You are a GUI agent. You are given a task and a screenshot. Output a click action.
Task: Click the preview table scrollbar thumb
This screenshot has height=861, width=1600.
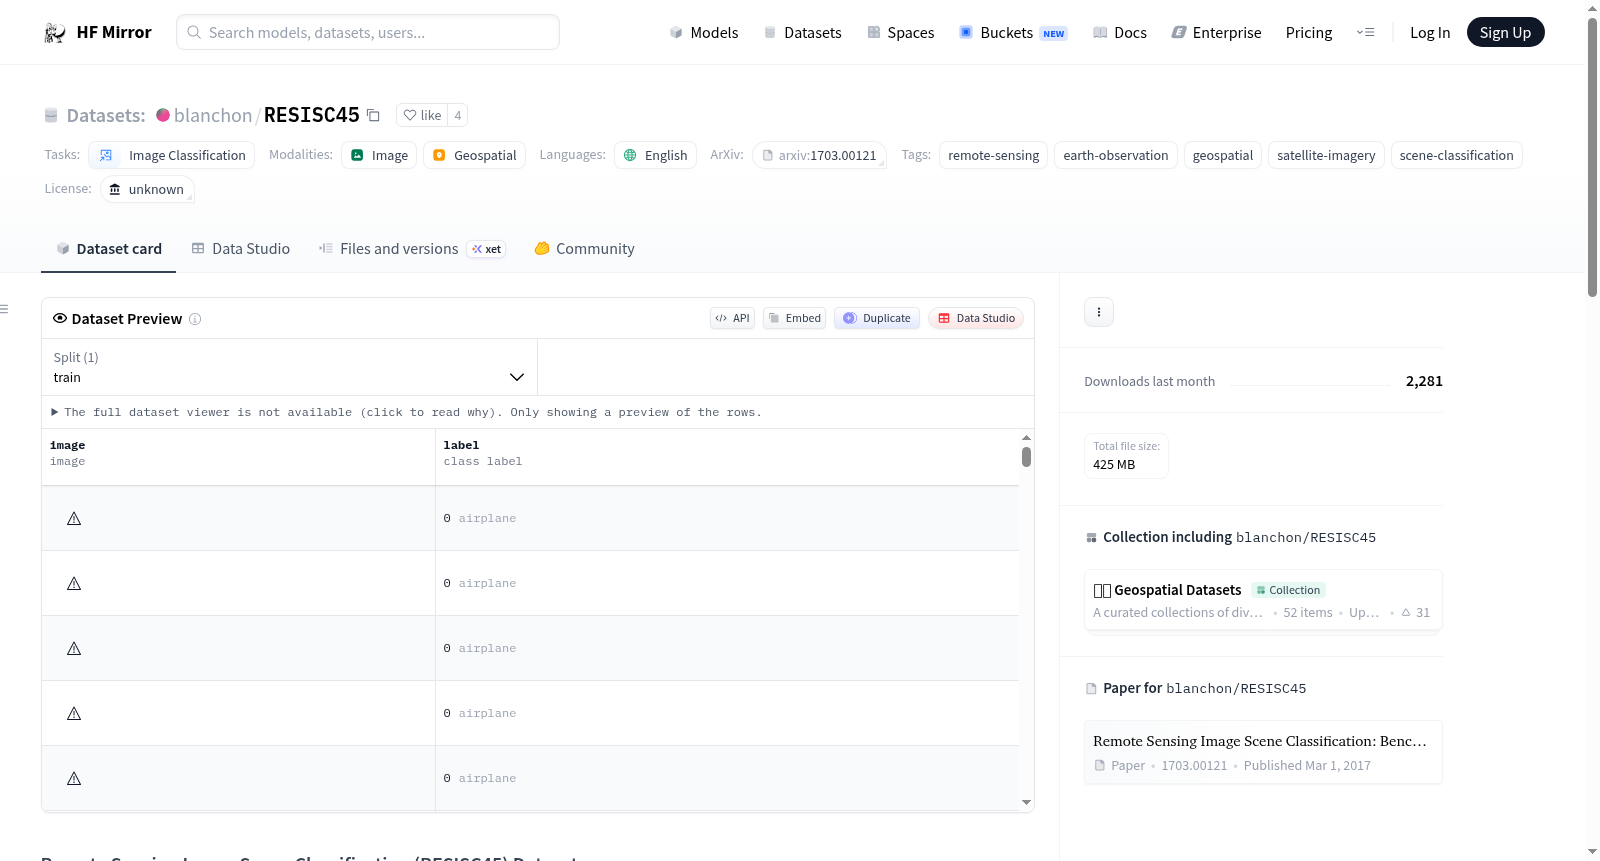coord(1026,457)
